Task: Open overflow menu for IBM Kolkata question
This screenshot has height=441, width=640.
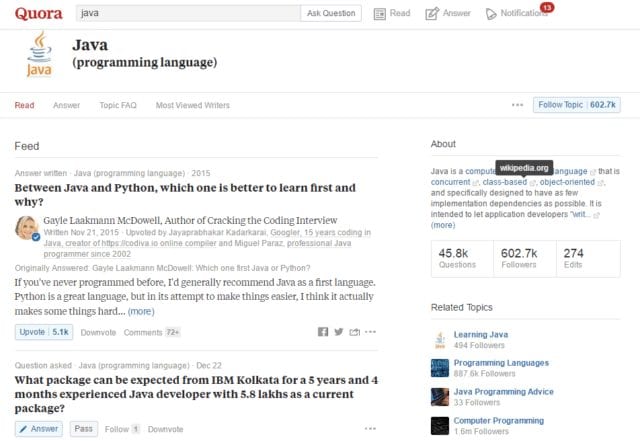Action: [x=370, y=429]
